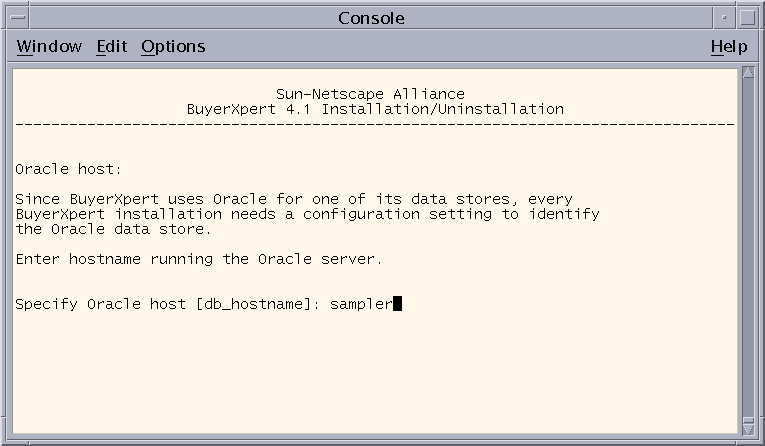Click the vertical scrollbar track
The height and width of the screenshot is (446, 765).
(x=748, y=249)
